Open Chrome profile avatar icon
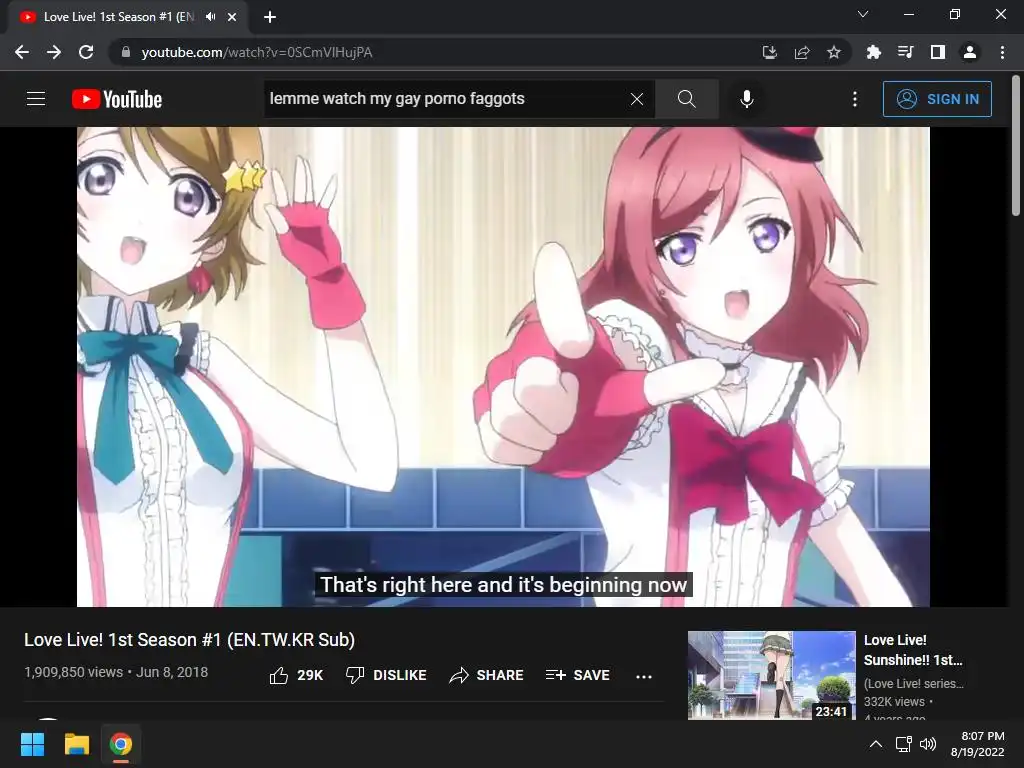Image resolution: width=1024 pixels, height=768 pixels. tap(970, 52)
